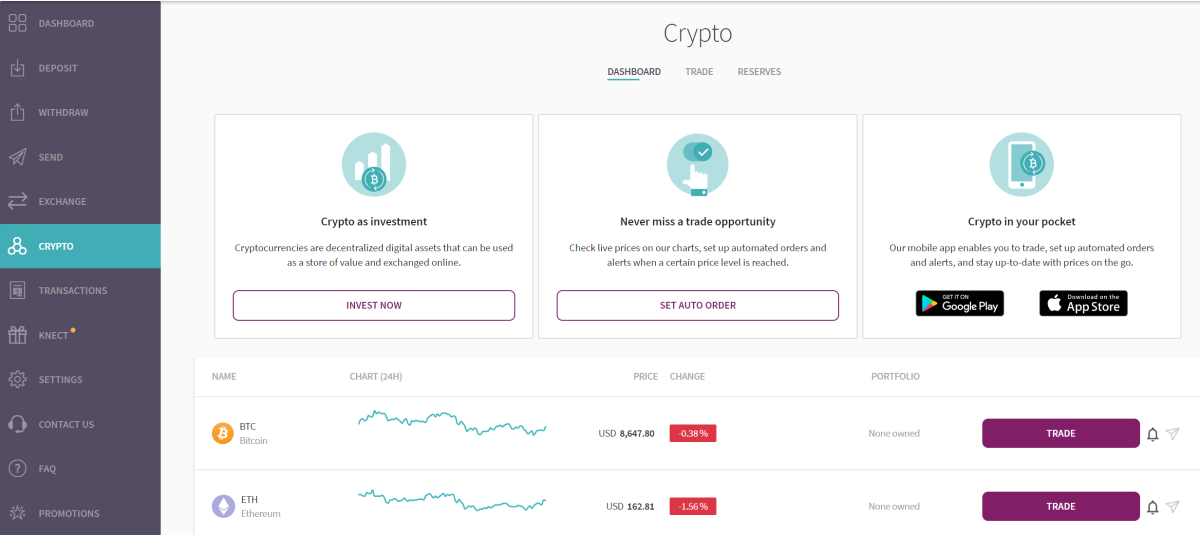
Task: Open Promotions in the sidebar
Action: pos(68,514)
